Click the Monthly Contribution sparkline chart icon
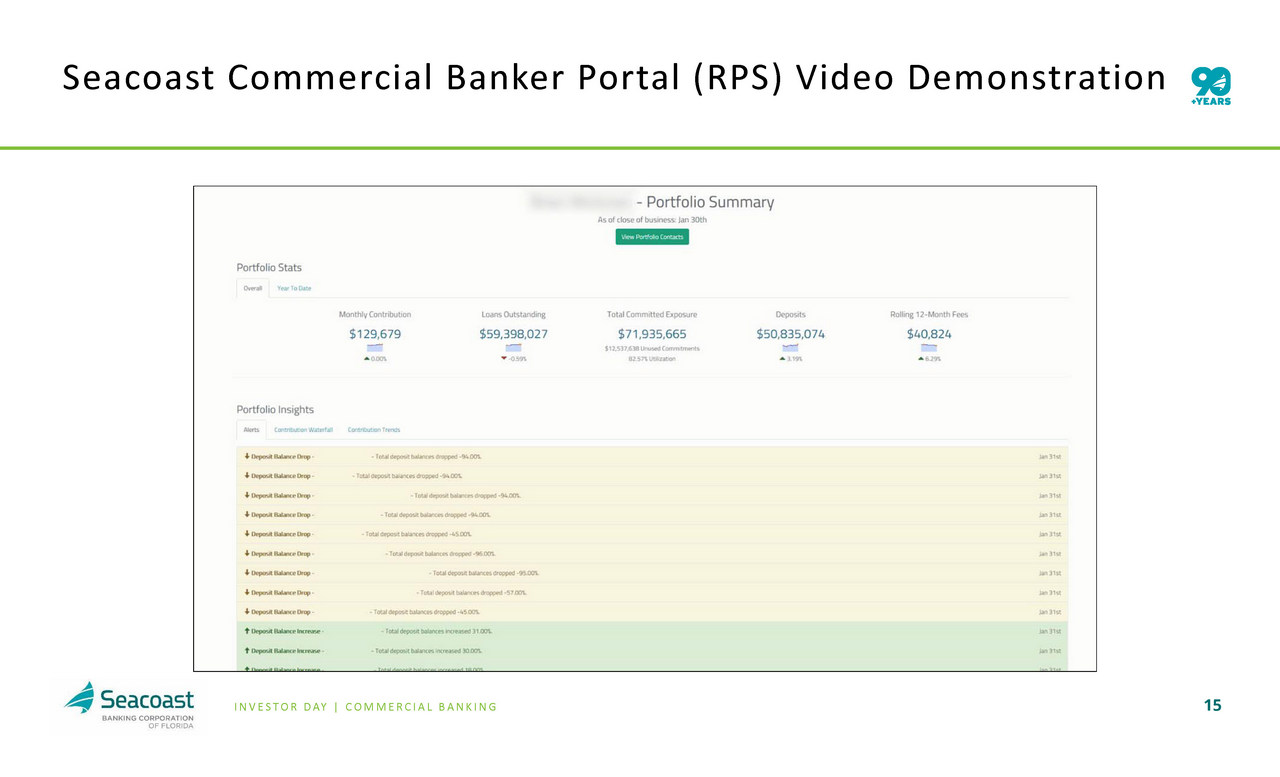 (x=375, y=347)
